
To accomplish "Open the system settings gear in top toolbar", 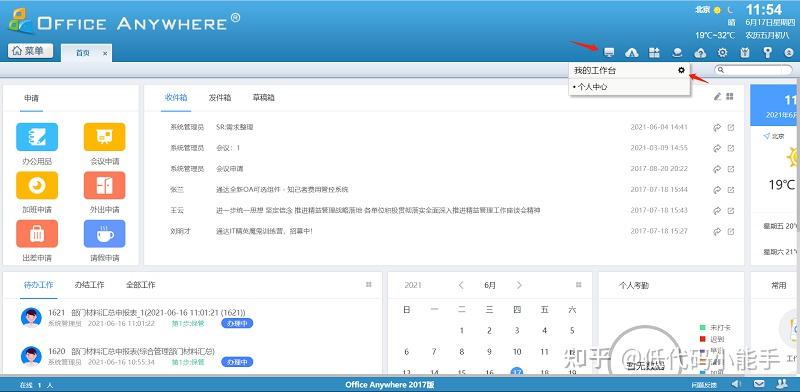I will click(722, 53).
